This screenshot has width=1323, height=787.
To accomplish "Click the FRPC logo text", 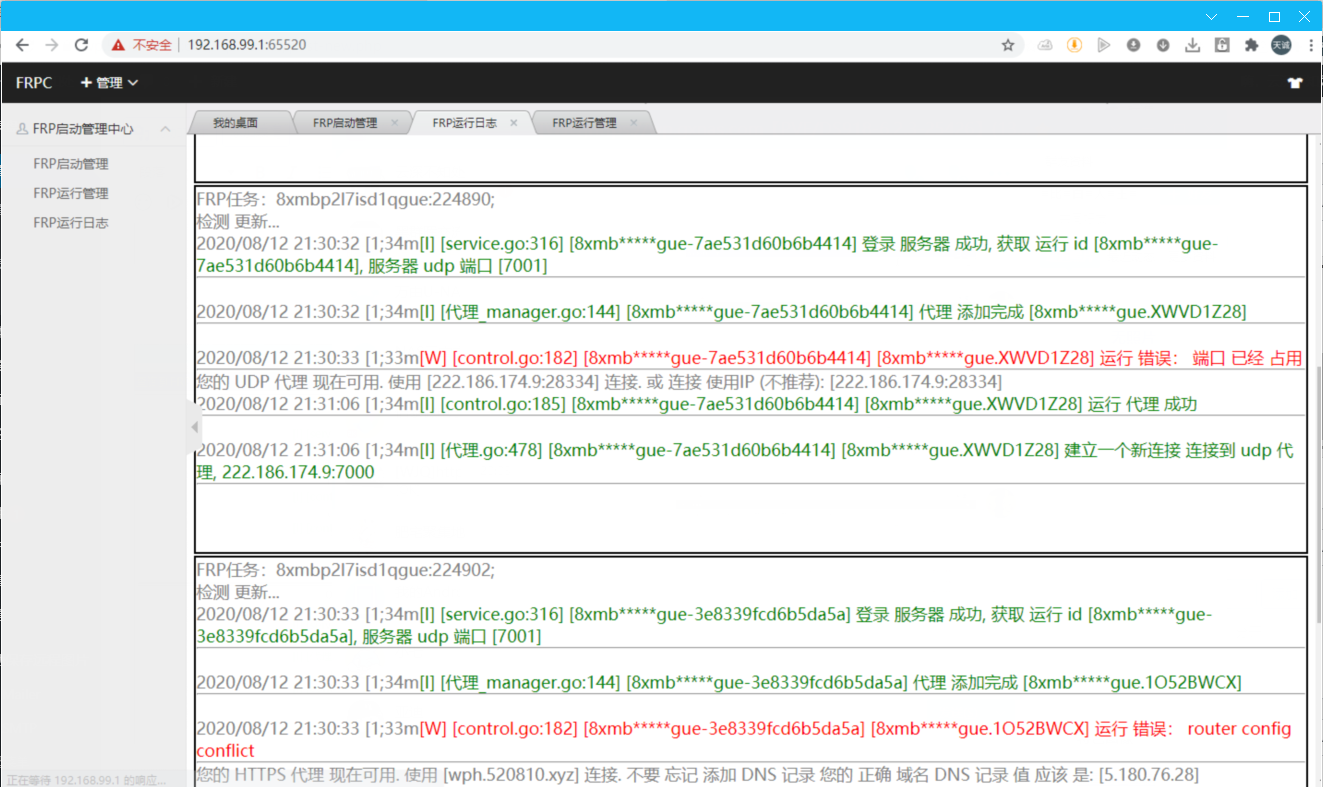I will pyautogui.click(x=34, y=83).
